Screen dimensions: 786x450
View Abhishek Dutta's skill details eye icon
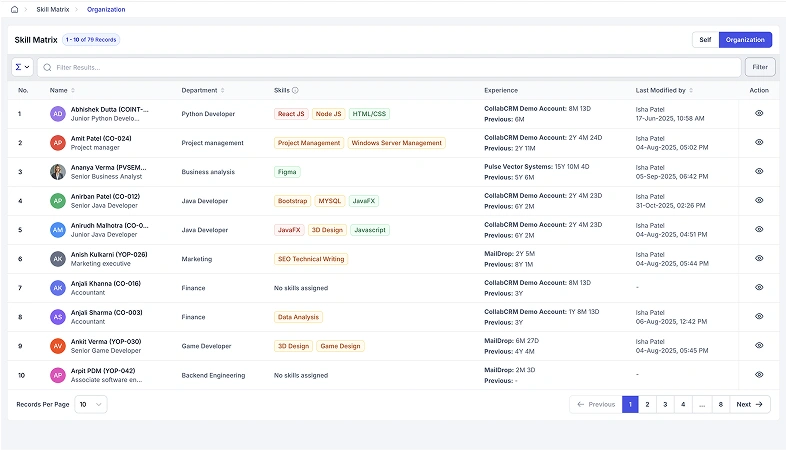759,114
